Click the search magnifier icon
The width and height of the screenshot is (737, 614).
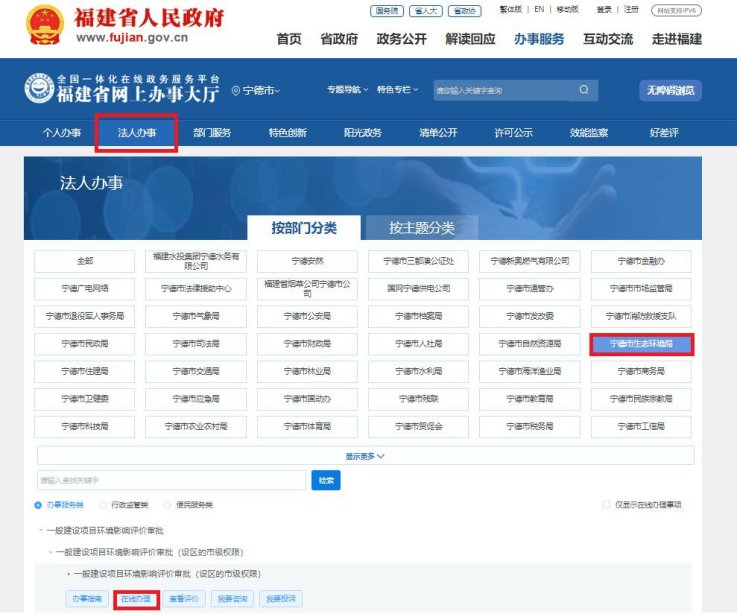[x=584, y=90]
